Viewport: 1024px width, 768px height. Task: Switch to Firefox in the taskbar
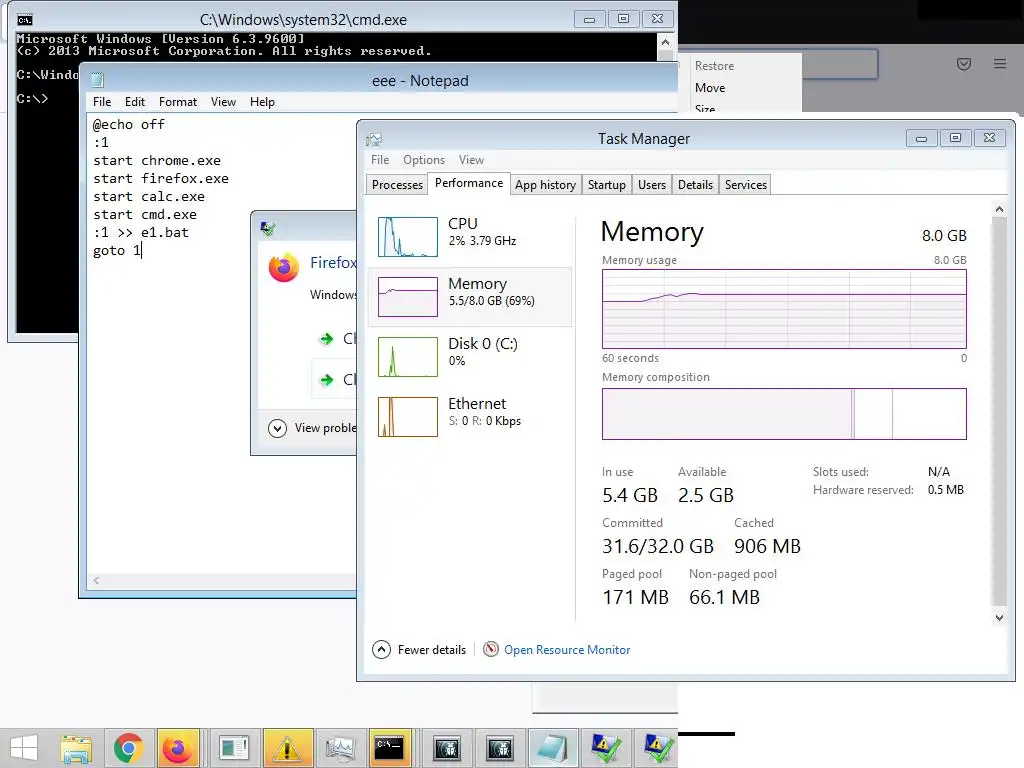(178, 748)
